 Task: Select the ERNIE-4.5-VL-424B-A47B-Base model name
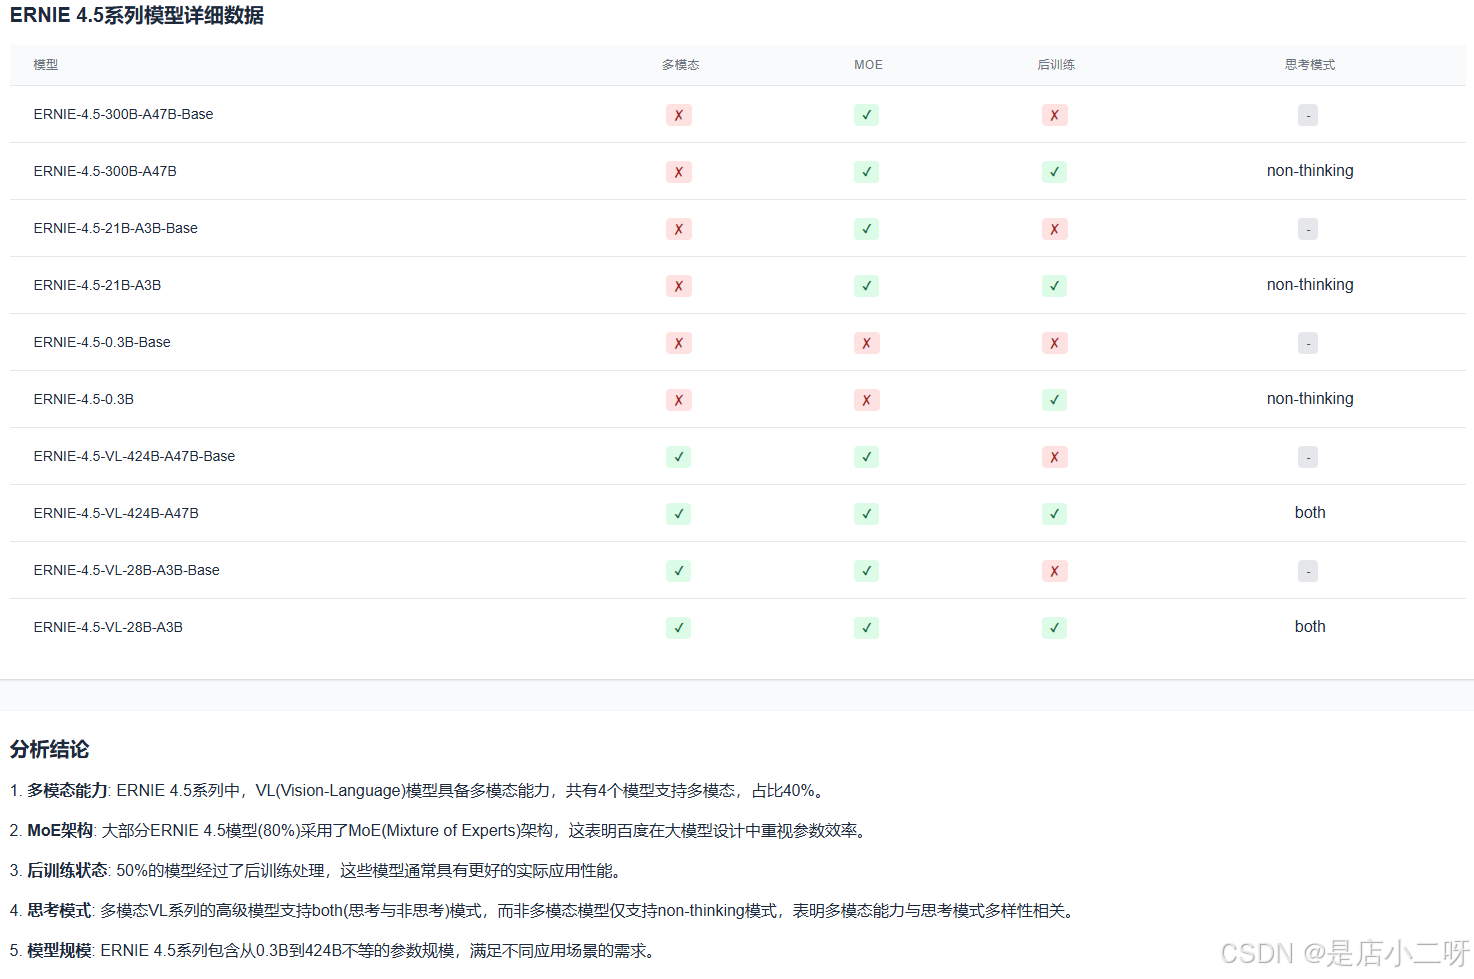pyautogui.click(x=134, y=456)
